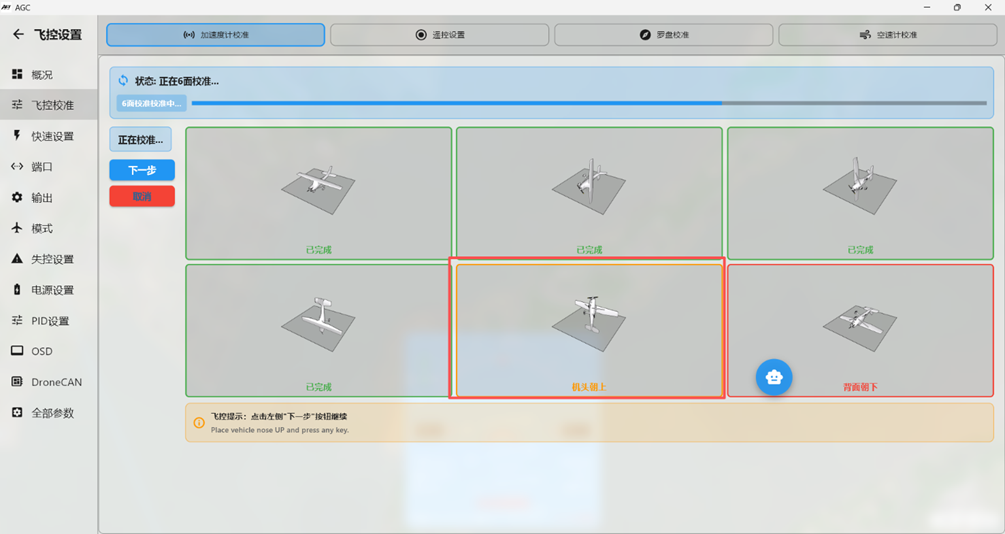Click the 输出 gear icon in sidebar
The width and height of the screenshot is (1005, 534).
[x=17, y=198]
